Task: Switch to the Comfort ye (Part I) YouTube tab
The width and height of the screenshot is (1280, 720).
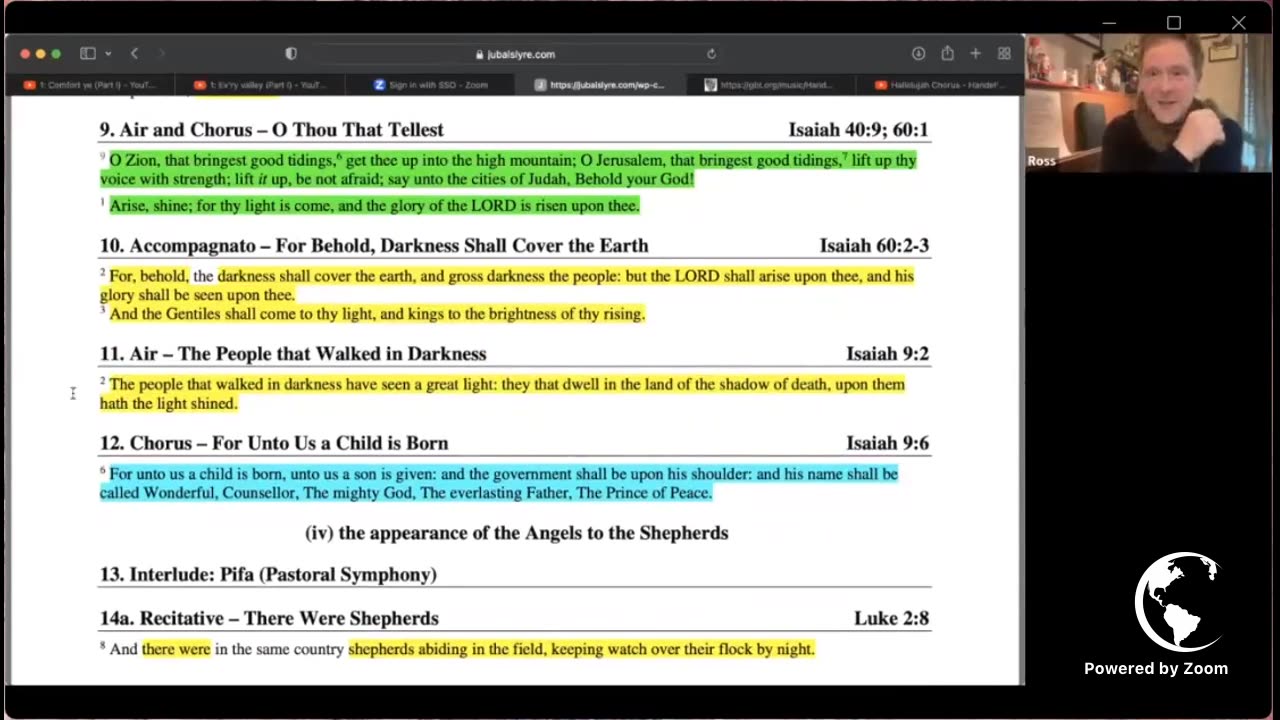Action: (92, 85)
